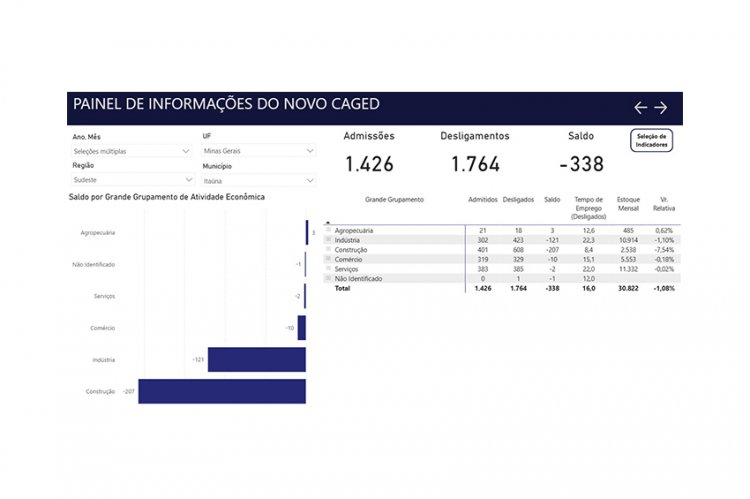Click the Grande Grupamento column header
The image size is (750, 499).
pyautogui.click(x=394, y=200)
